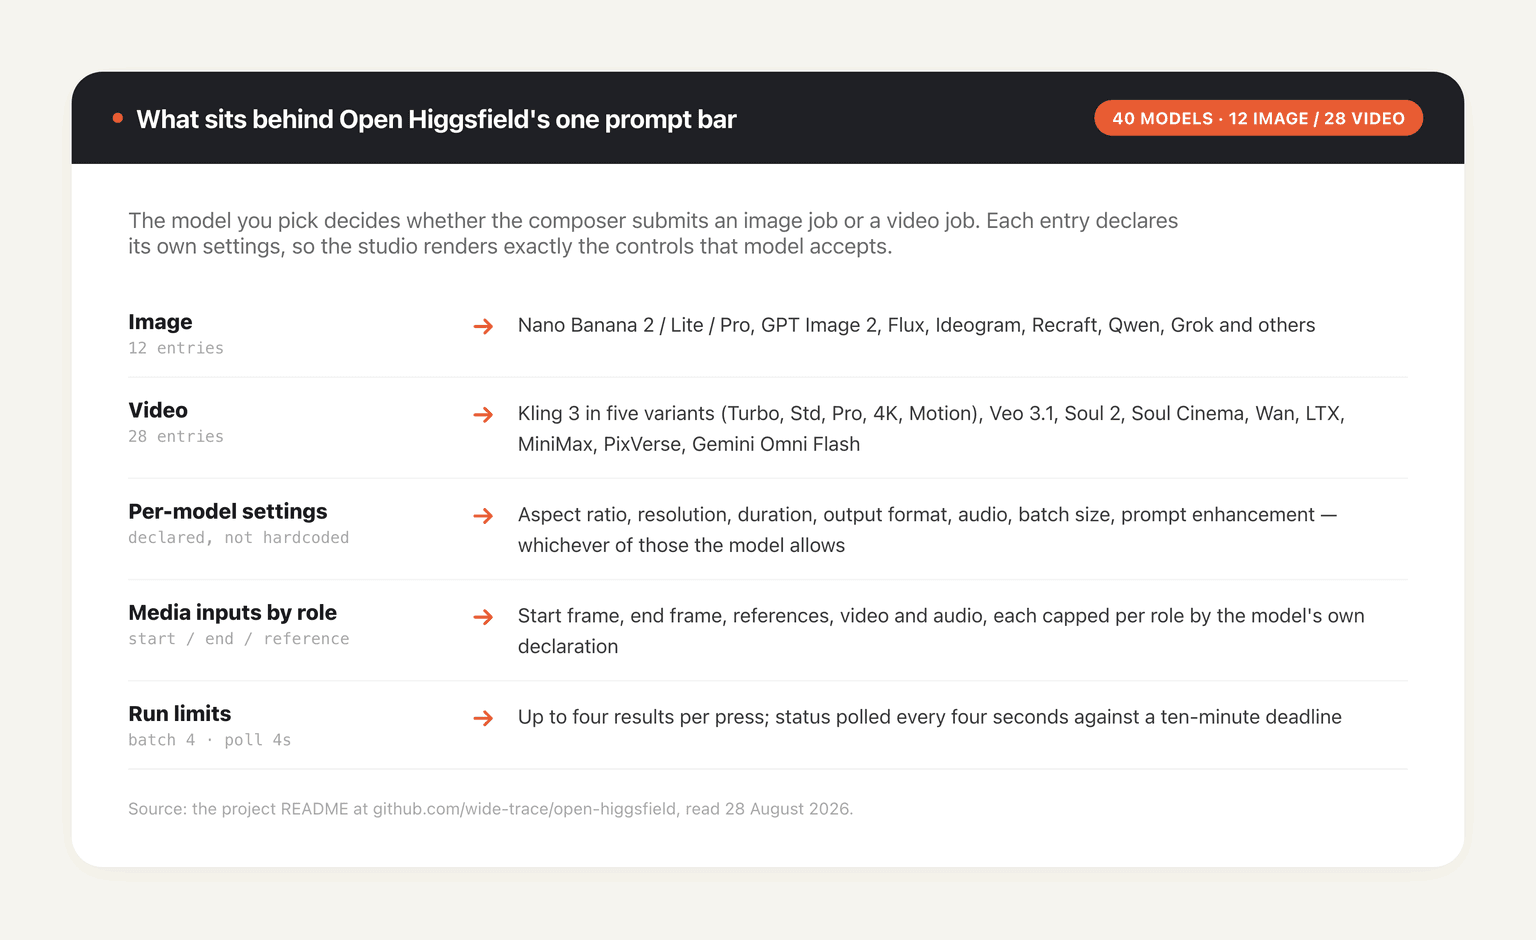Click the 'start / end / reference' caption

(239, 638)
